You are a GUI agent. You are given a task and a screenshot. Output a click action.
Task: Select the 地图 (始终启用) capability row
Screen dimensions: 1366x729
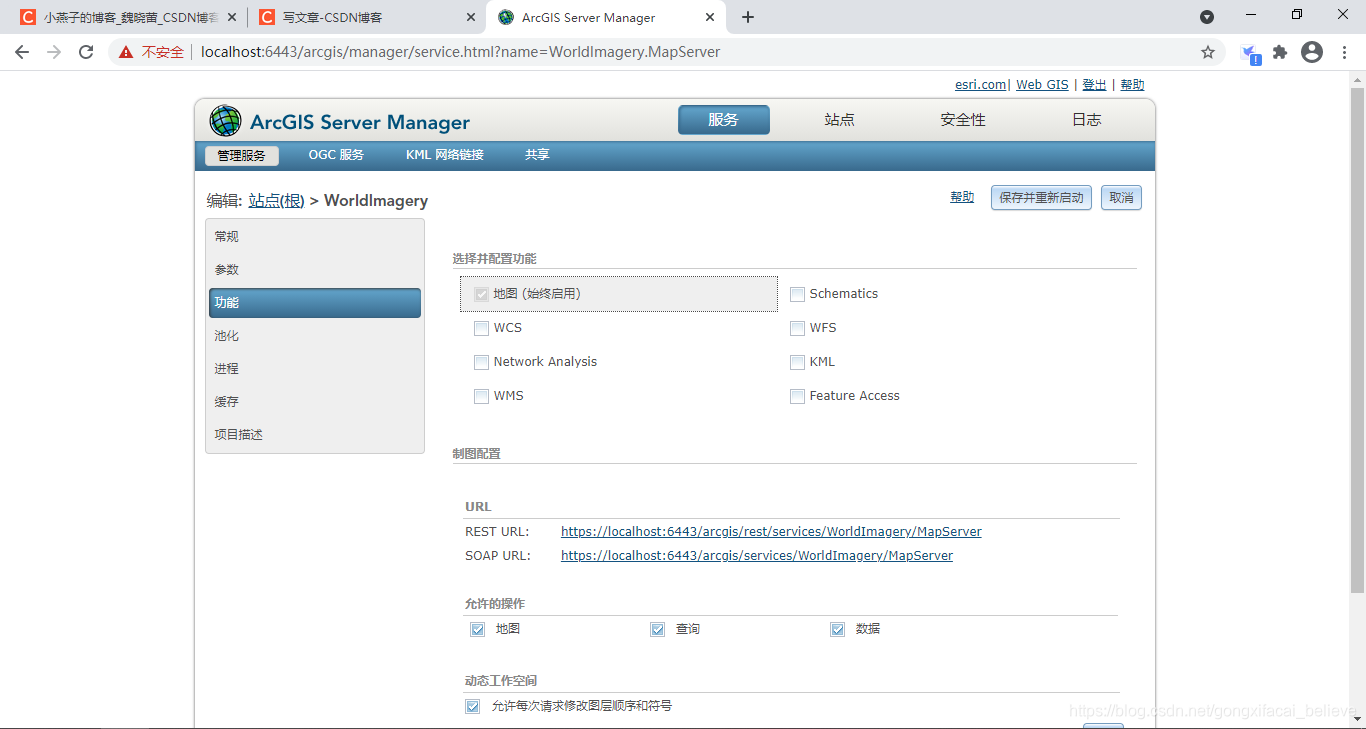(619, 294)
